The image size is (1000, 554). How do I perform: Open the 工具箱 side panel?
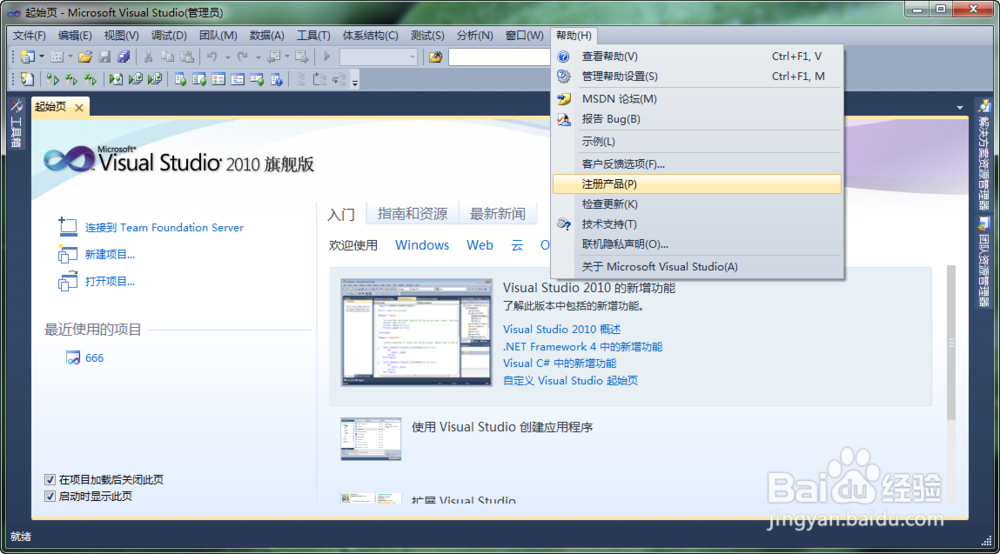(16, 124)
